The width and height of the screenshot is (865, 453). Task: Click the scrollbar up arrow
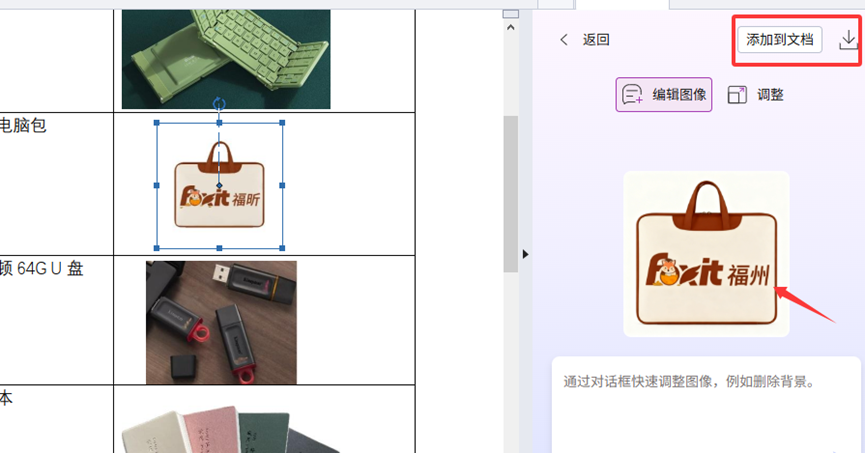[x=511, y=26]
